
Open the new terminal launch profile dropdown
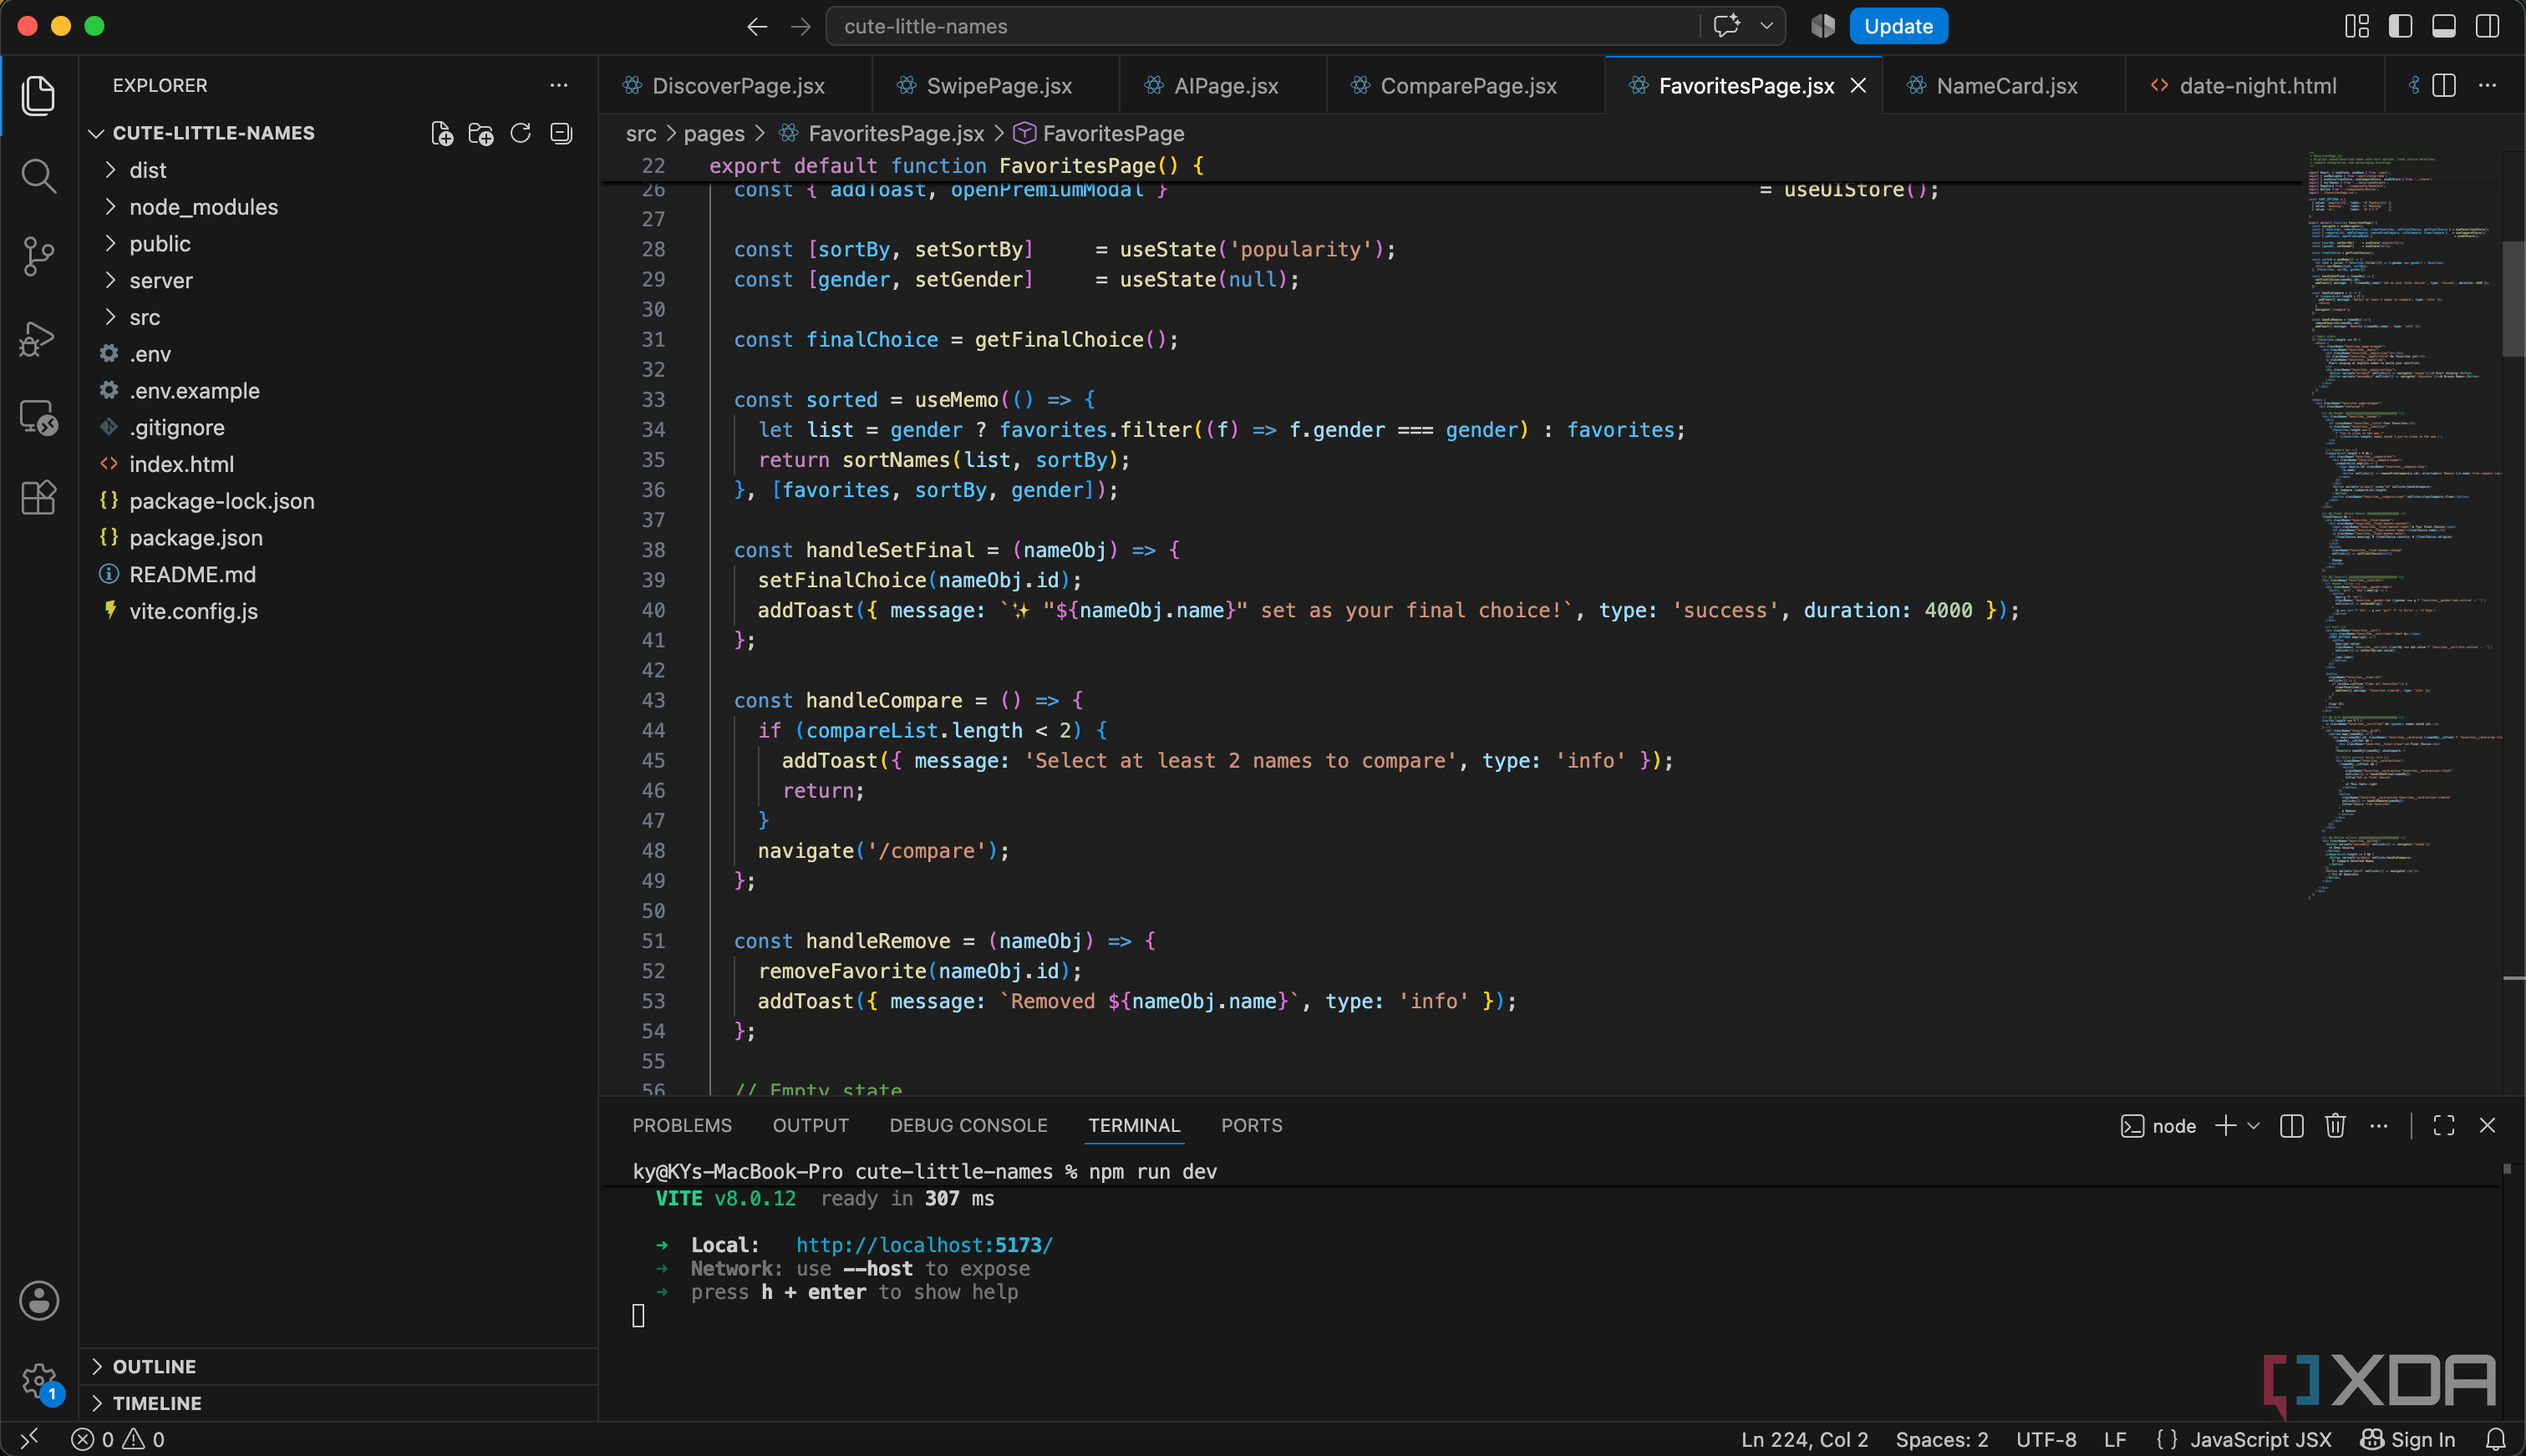2253,1126
